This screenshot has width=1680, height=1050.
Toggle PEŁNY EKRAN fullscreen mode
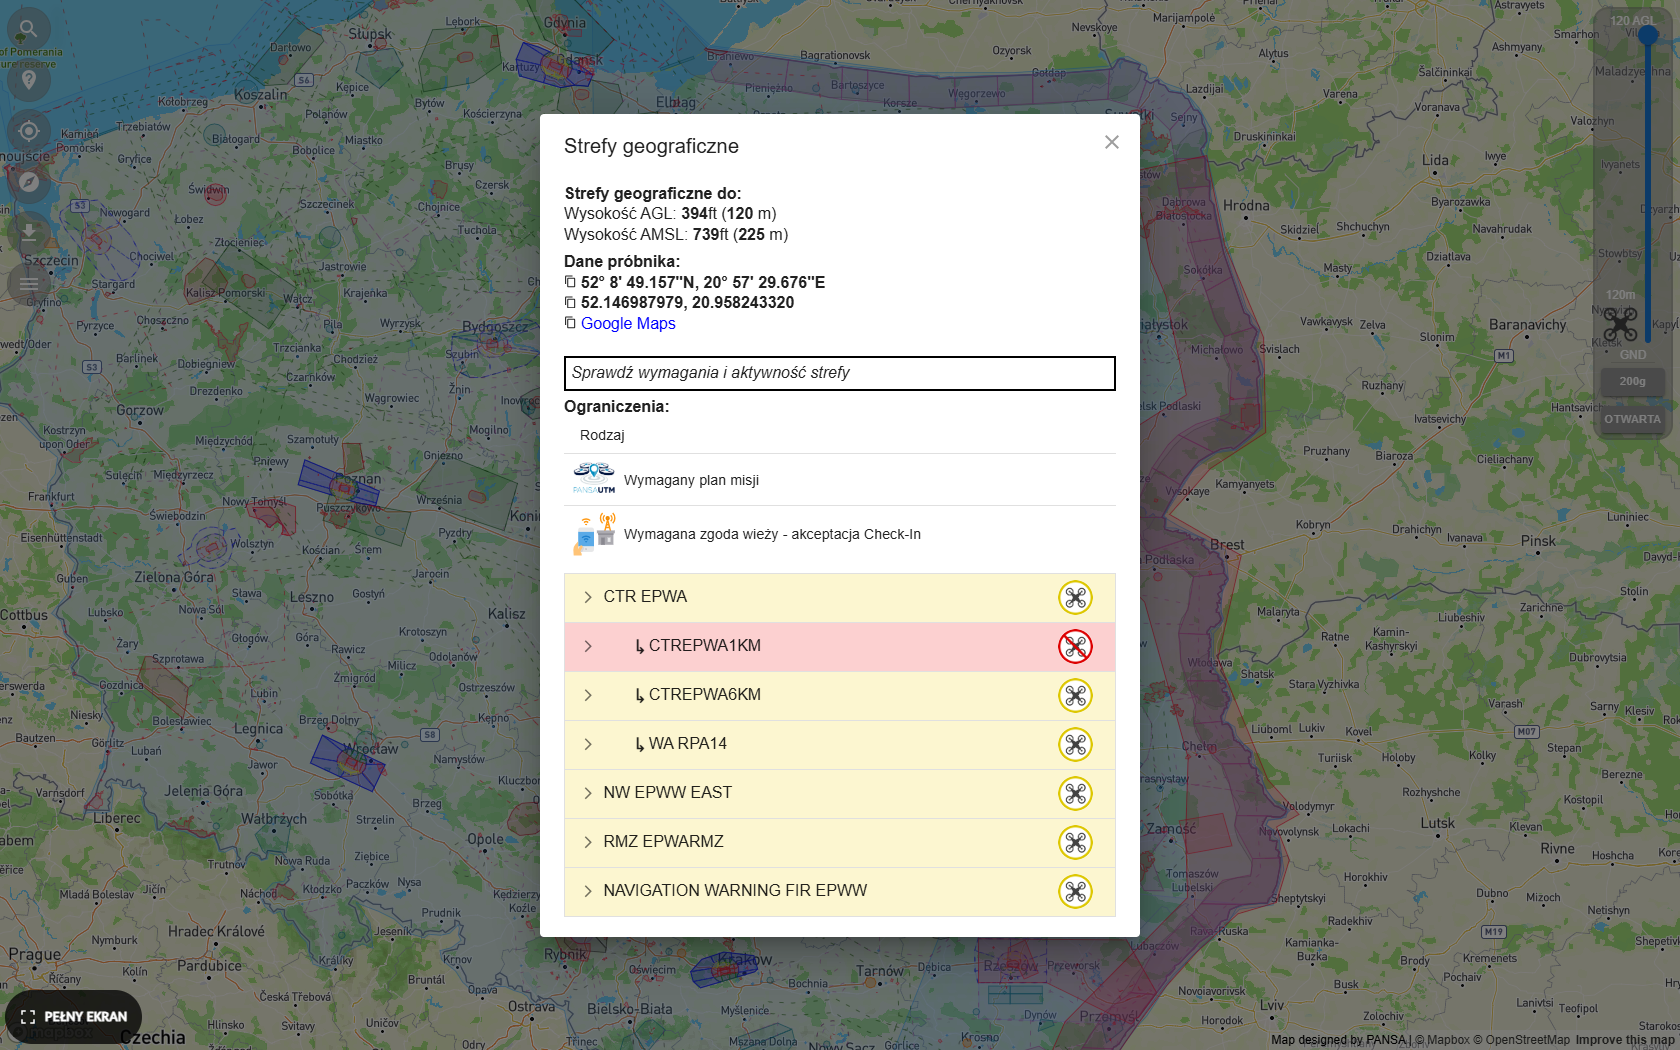pyautogui.click(x=74, y=1016)
